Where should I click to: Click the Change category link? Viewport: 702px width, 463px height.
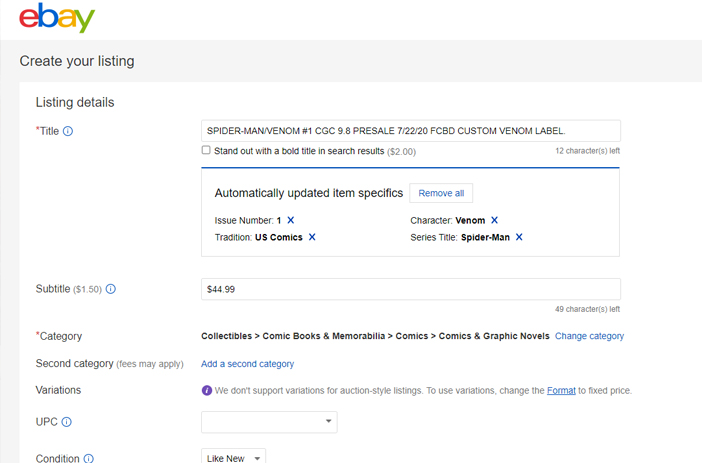coord(589,336)
